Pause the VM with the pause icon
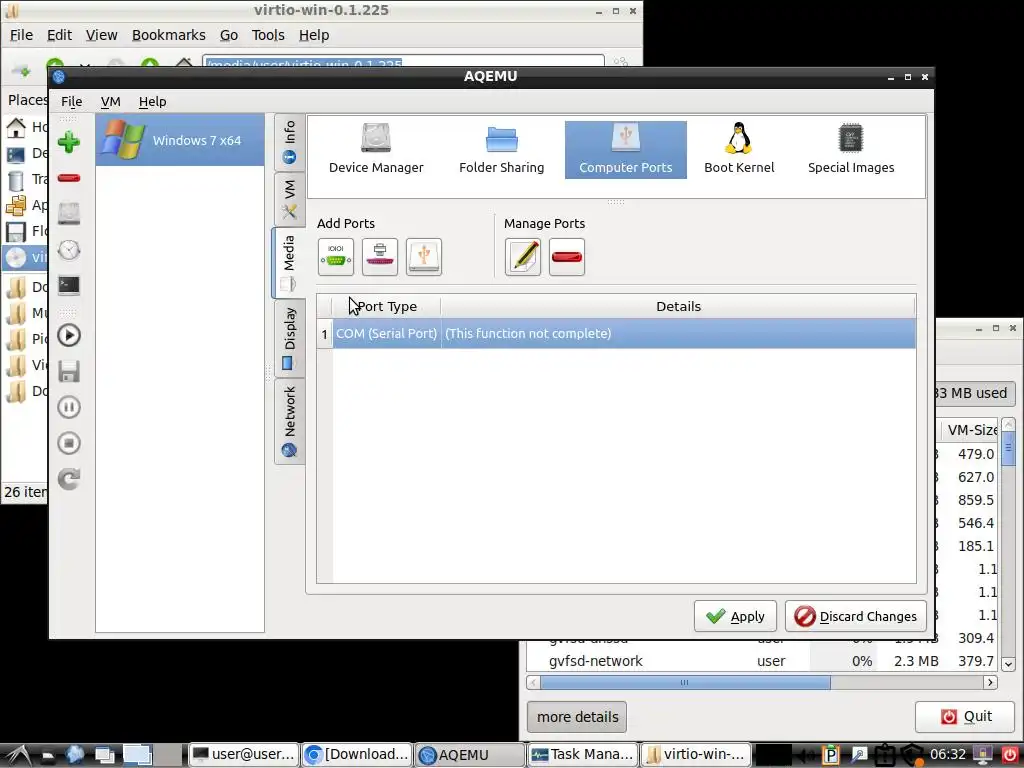1024x768 pixels. (69, 407)
